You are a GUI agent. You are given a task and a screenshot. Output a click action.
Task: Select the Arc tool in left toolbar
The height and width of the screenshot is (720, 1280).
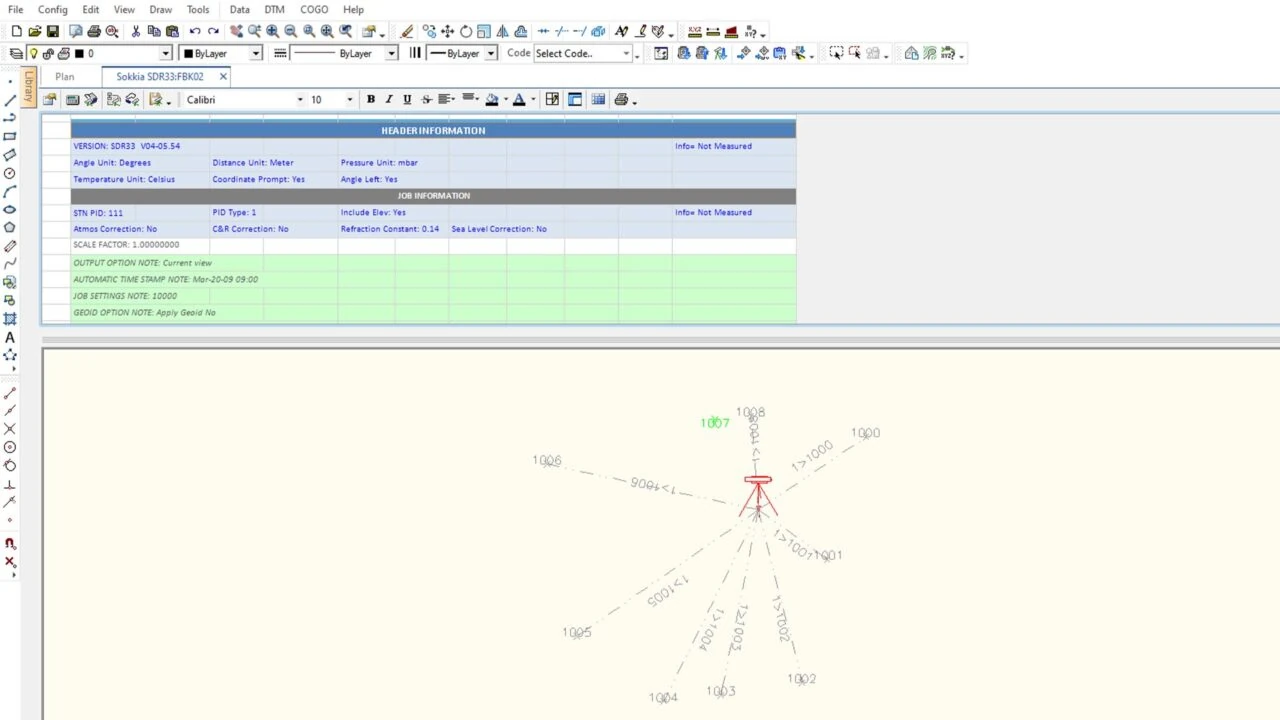tap(10, 191)
